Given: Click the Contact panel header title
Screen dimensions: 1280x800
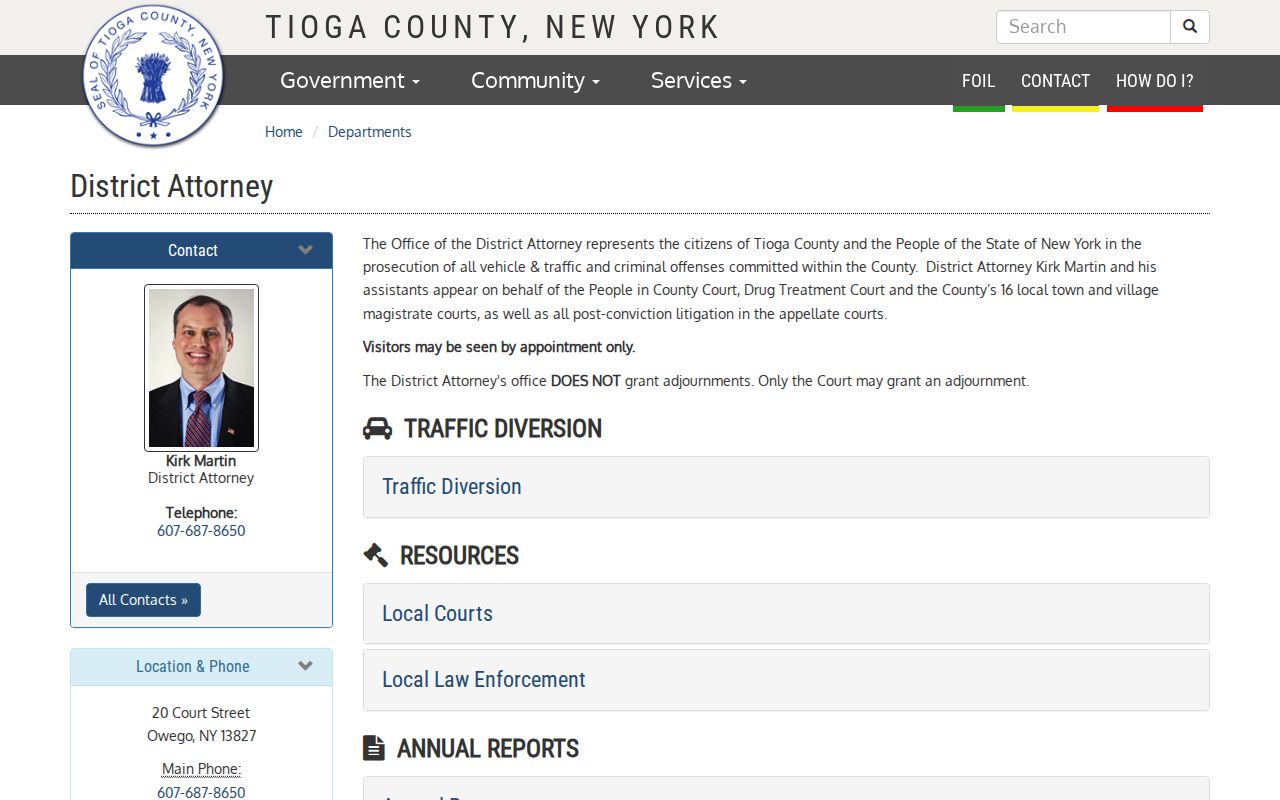Looking at the screenshot, I should click(x=193, y=250).
